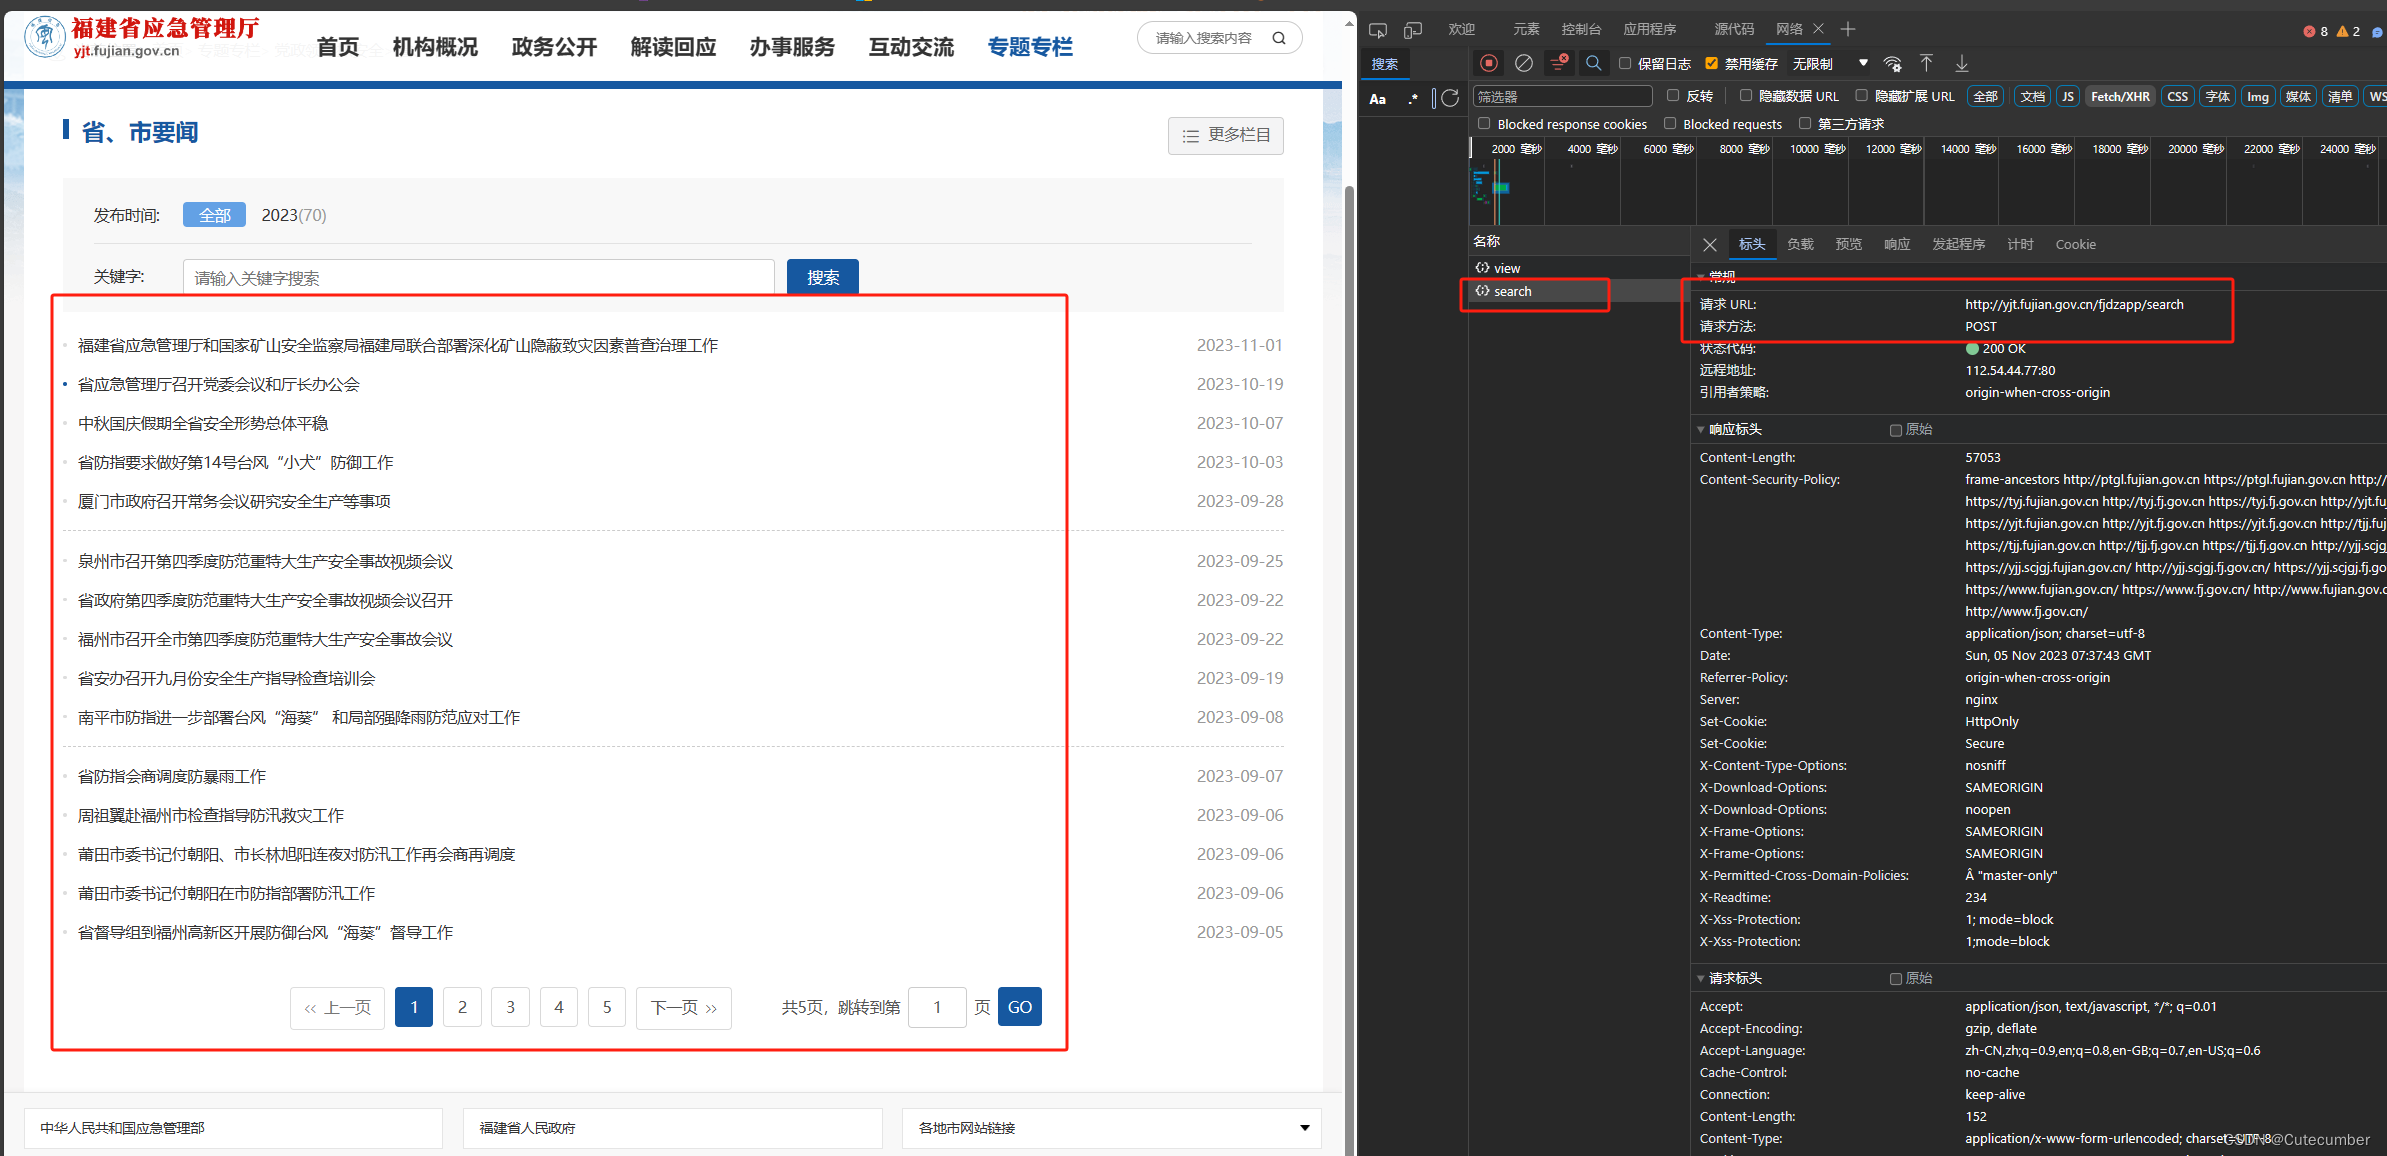2387x1156 pixels.
Task: Close the request details pane
Action: click(x=1710, y=245)
